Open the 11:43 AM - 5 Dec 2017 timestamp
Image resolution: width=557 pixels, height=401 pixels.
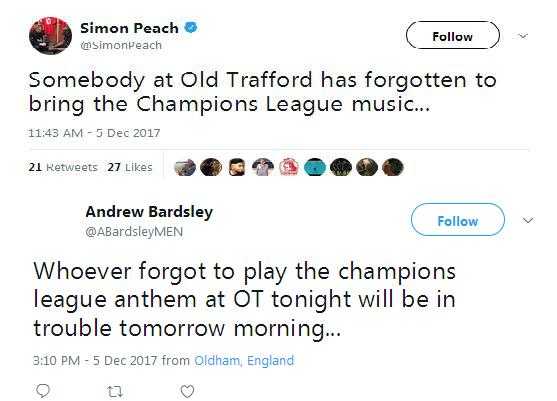(x=94, y=133)
